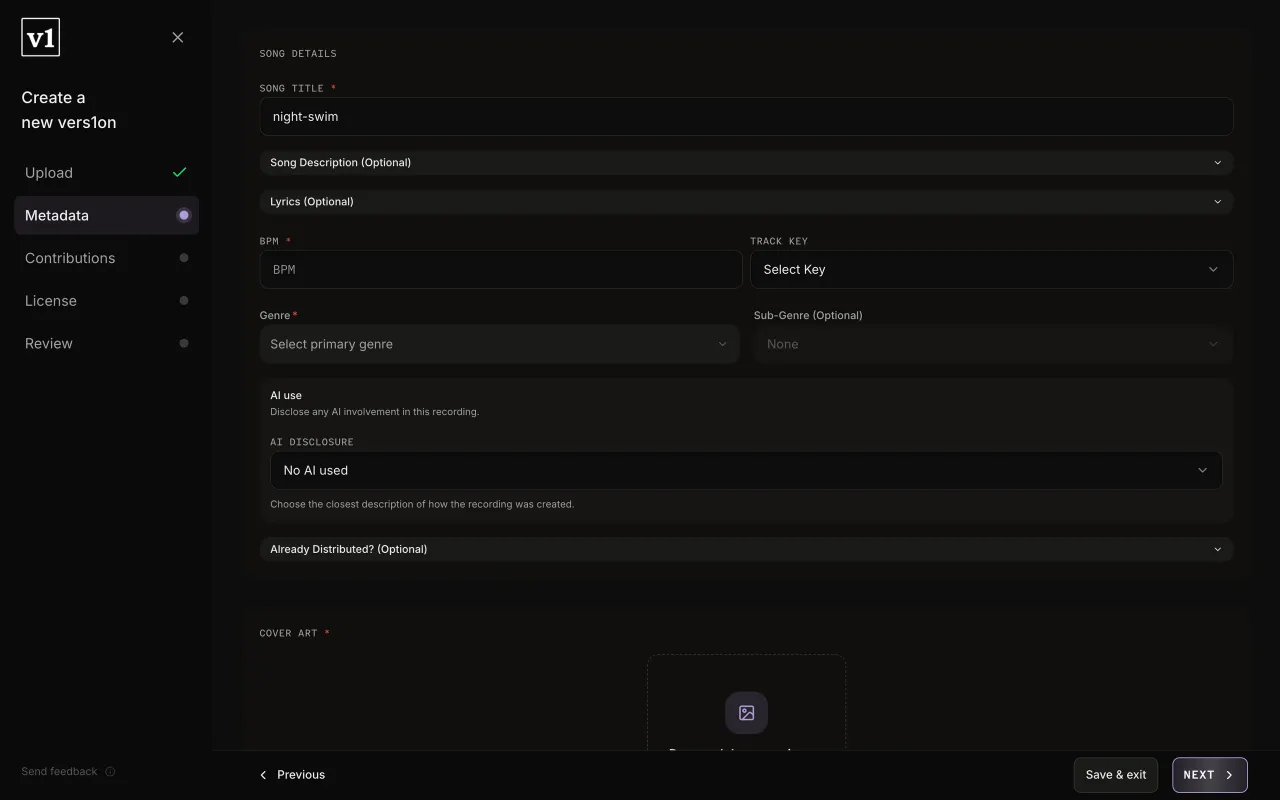Open the Select Key track key dropdown

click(x=991, y=269)
